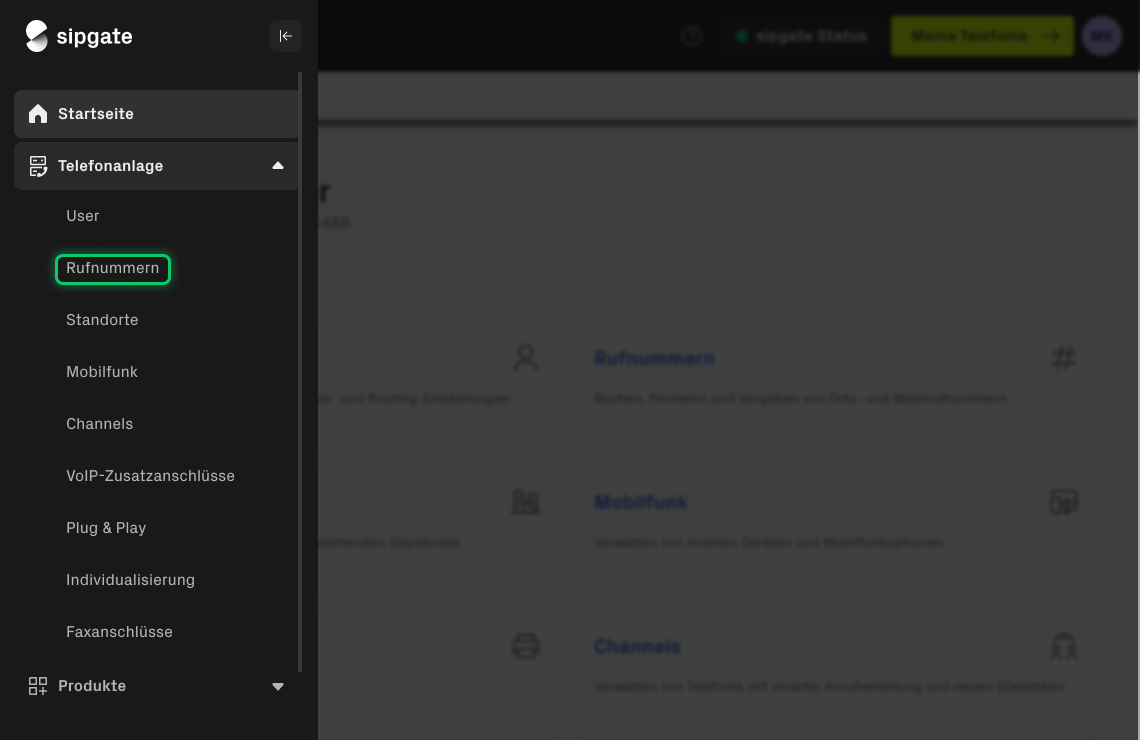Expand the Produkte menu section

(x=278, y=686)
